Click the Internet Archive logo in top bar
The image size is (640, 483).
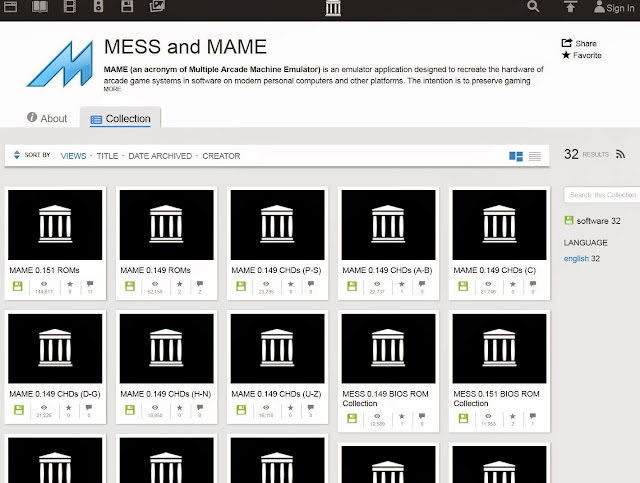[333, 8]
